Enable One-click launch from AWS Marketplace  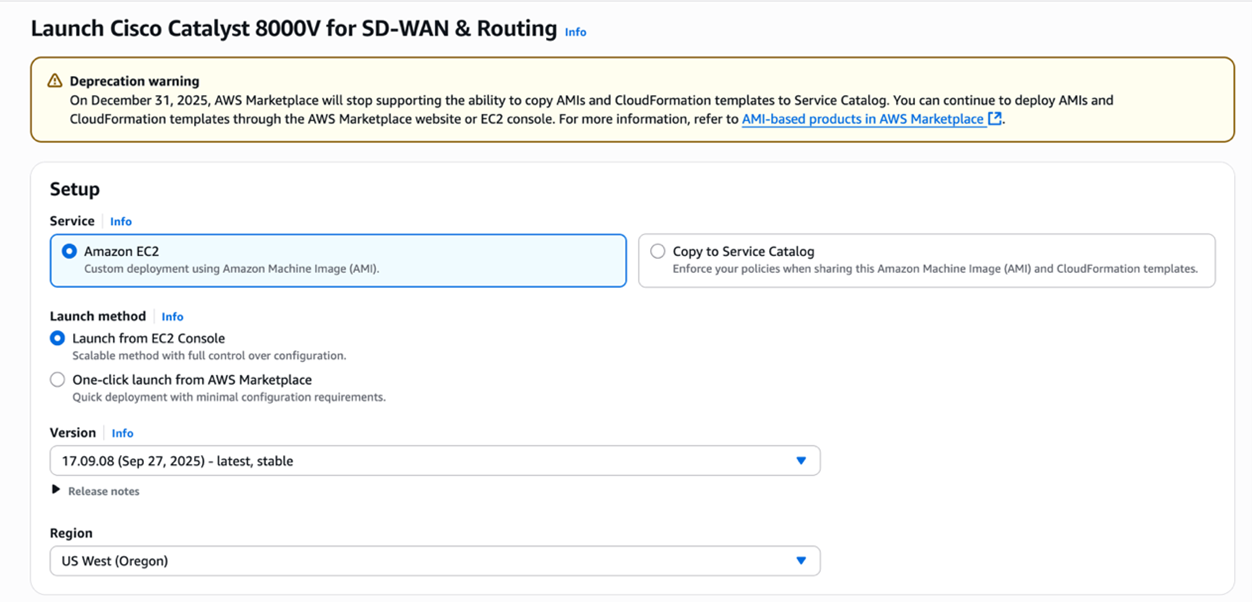(x=58, y=380)
